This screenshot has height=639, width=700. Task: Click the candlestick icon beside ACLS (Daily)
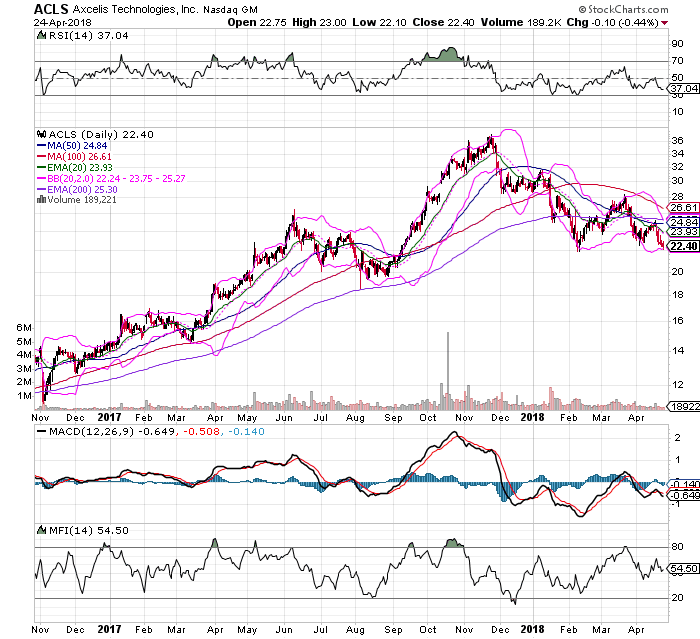coord(42,134)
